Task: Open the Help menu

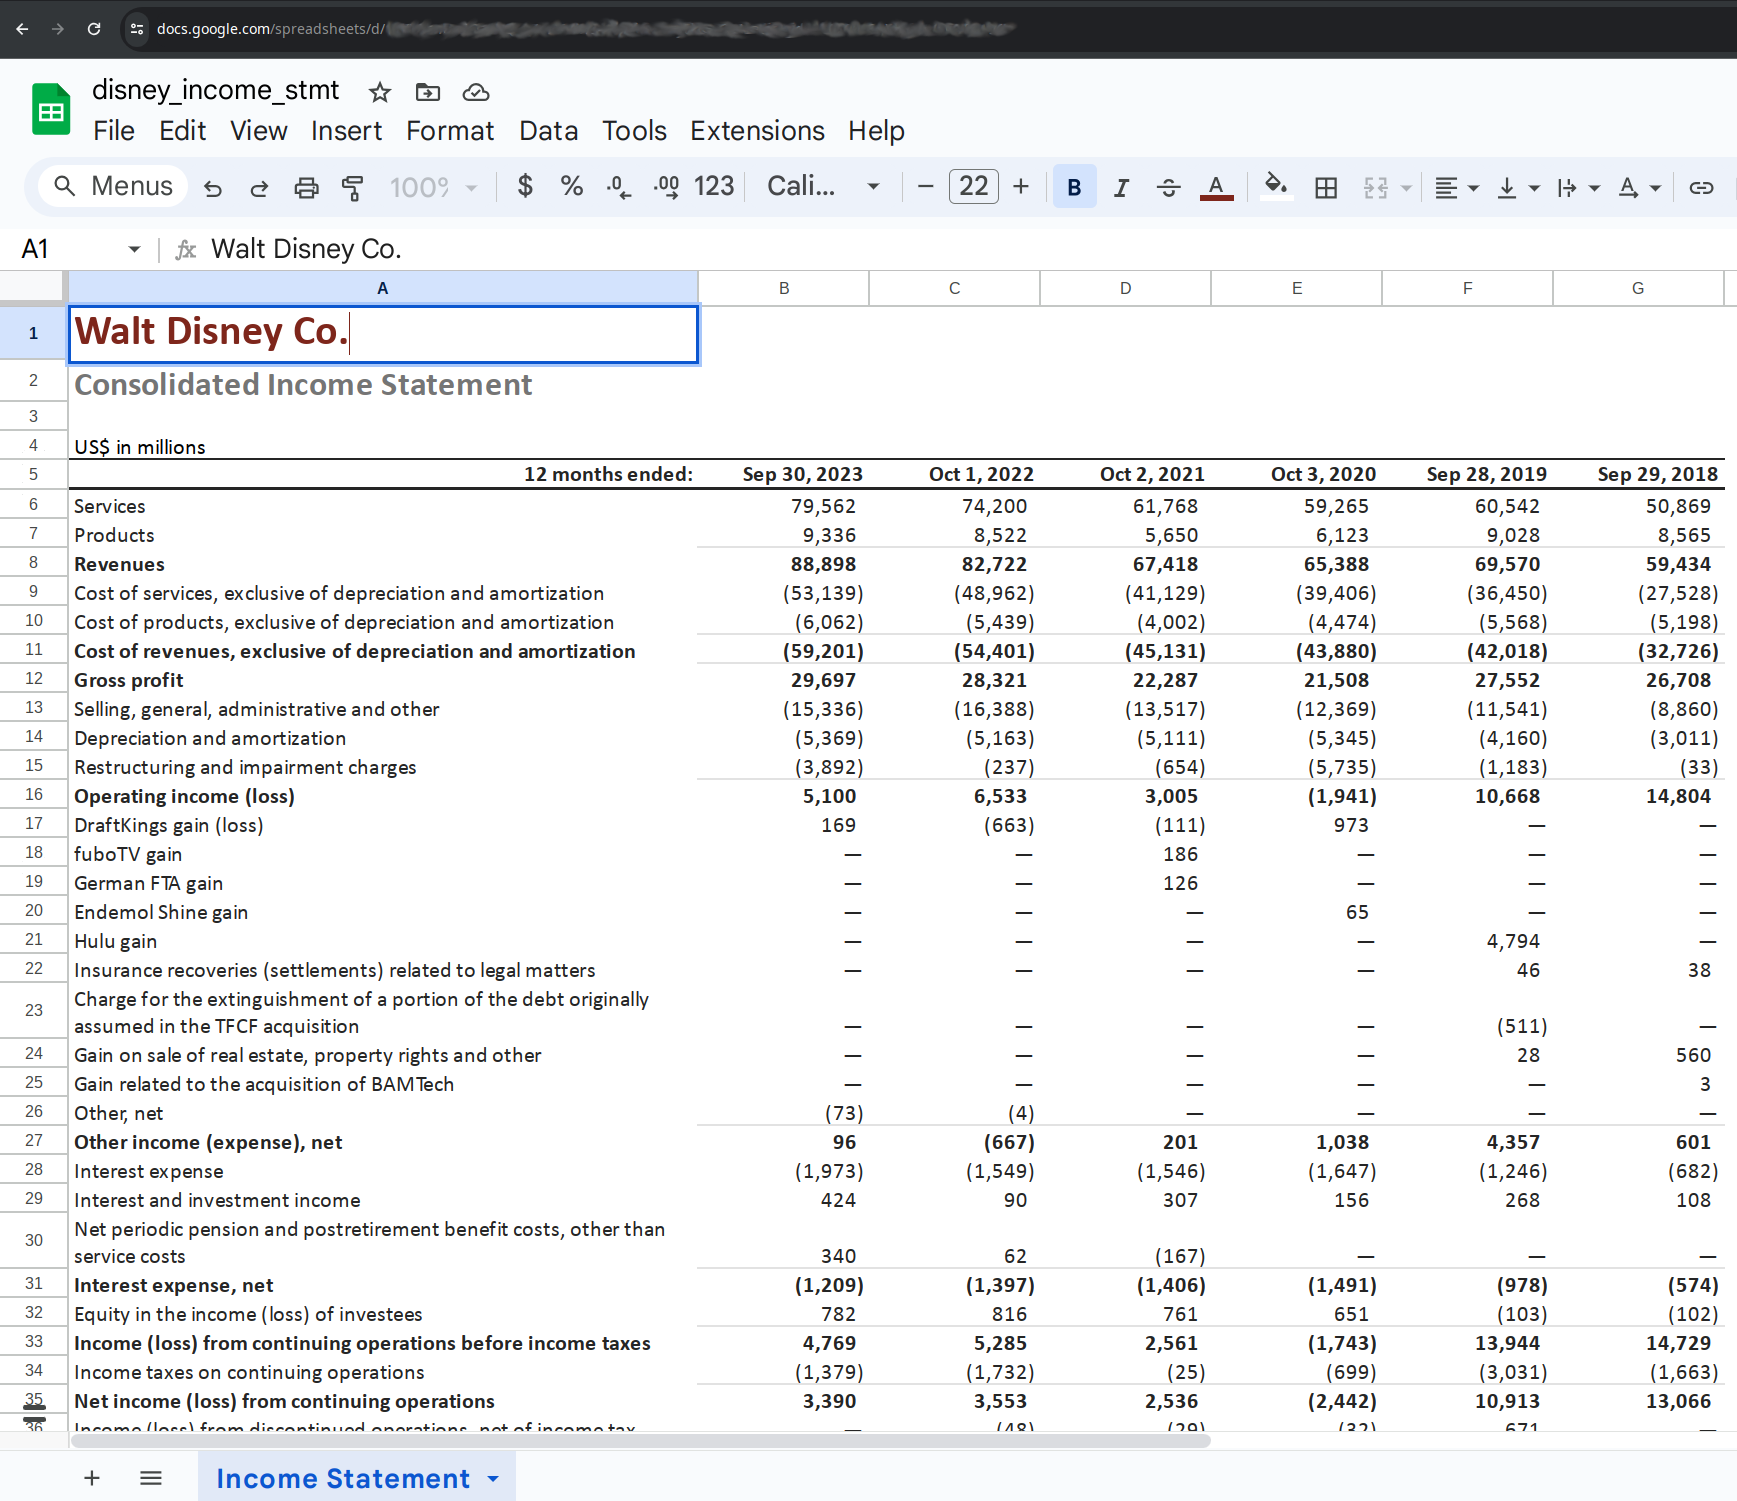Action: click(x=876, y=131)
